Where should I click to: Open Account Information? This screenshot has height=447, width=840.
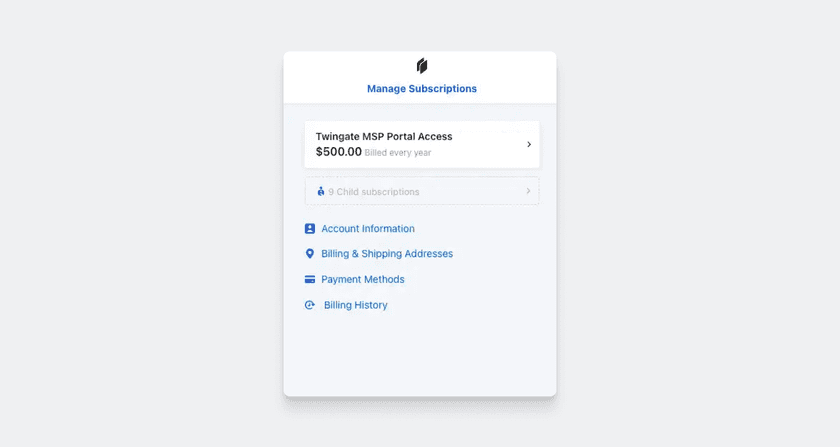368,229
